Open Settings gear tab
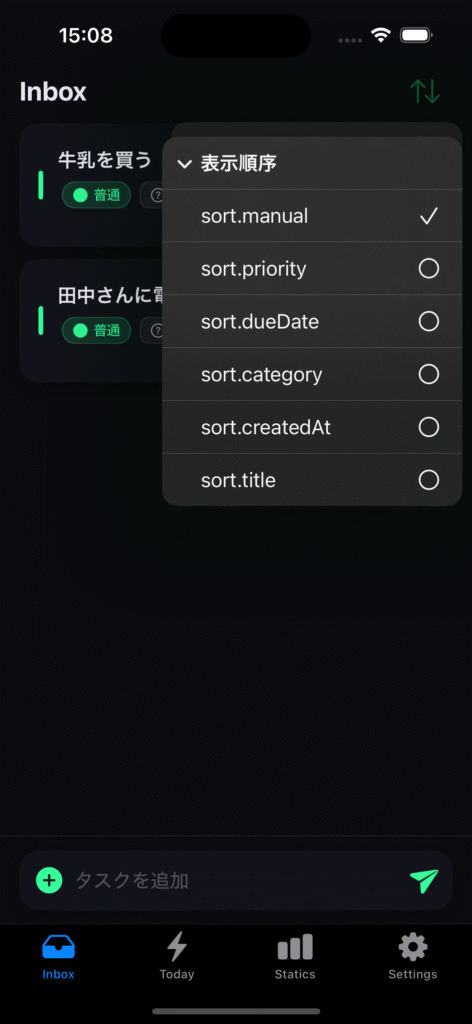This screenshot has width=472, height=1024. coord(413,955)
